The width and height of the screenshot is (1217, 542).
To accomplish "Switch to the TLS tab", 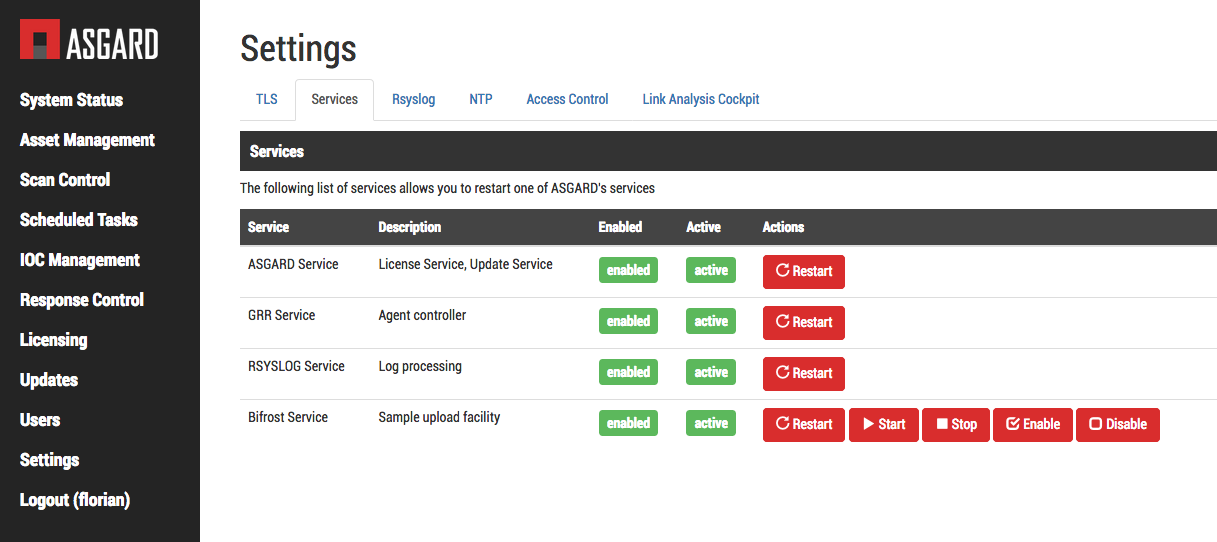I will pos(267,99).
